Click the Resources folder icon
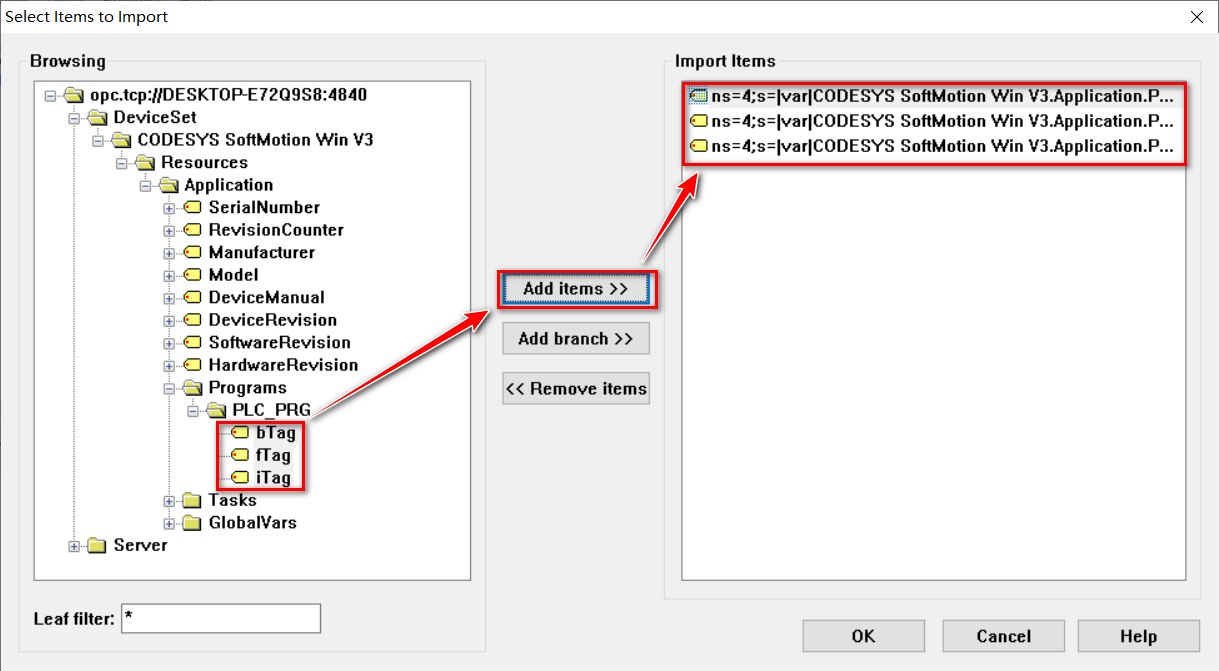Image resolution: width=1219 pixels, height=671 pixels. (146, 163)
